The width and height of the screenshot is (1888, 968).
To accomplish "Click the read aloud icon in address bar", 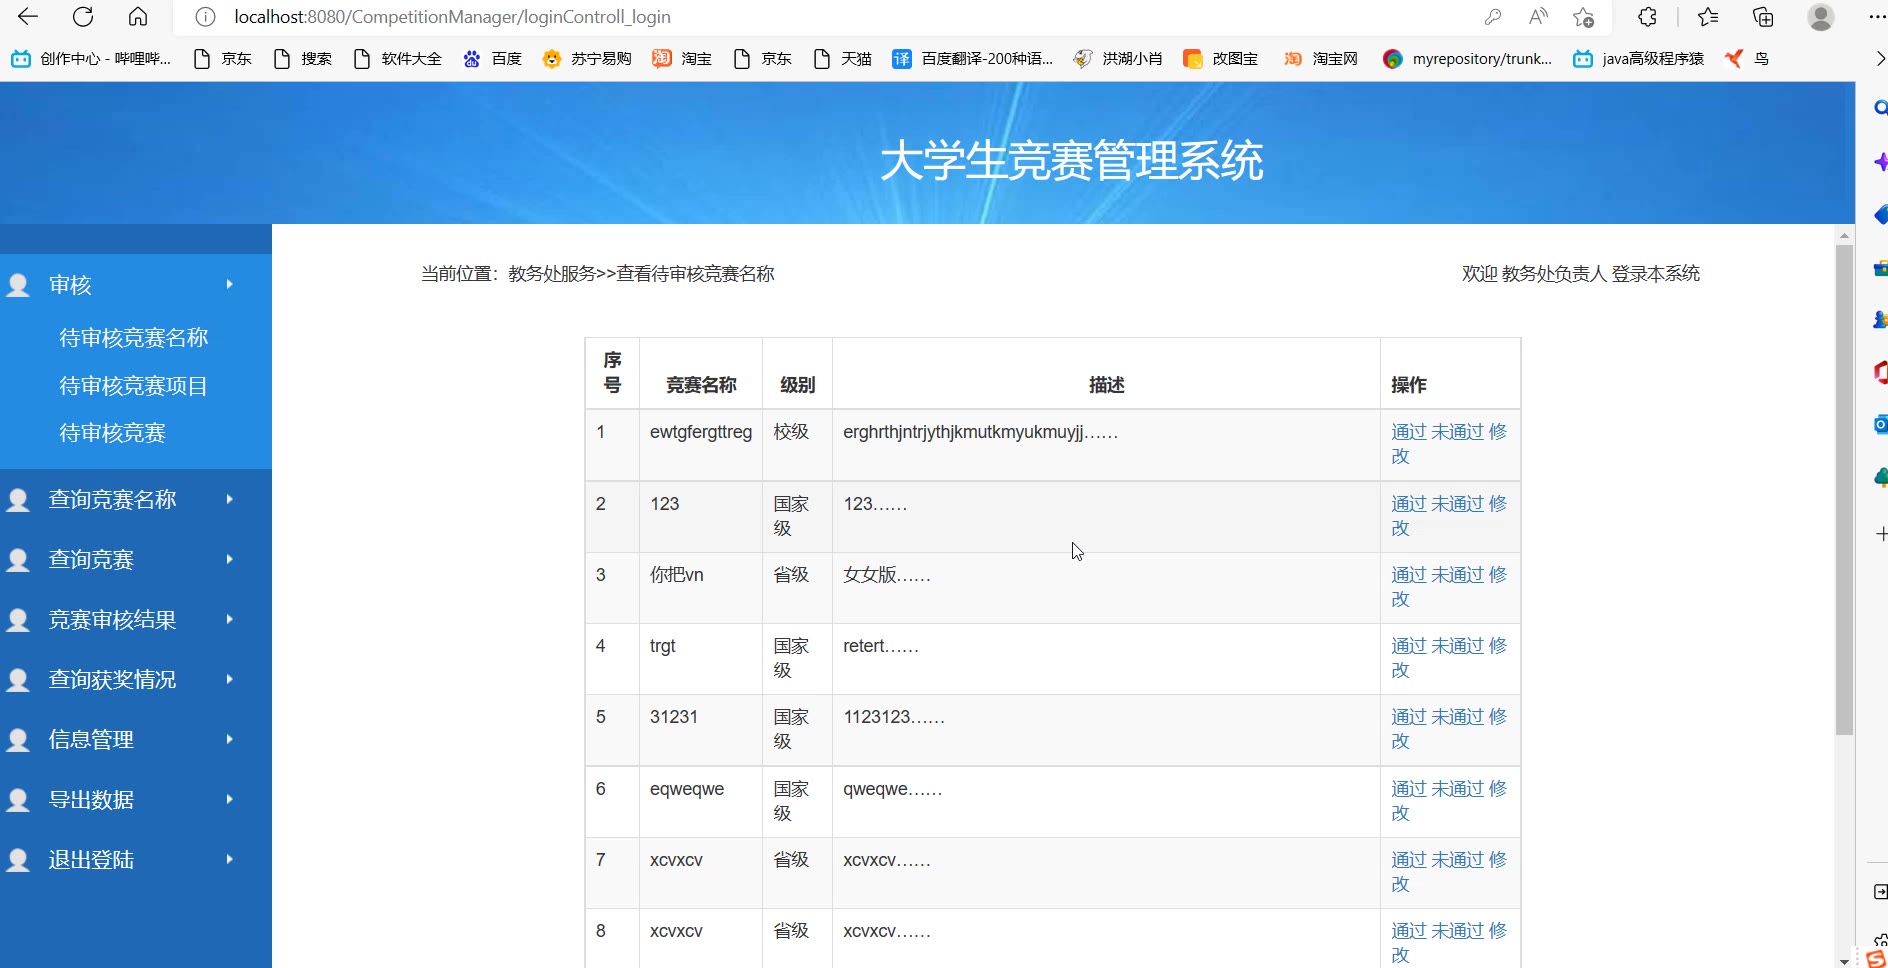I will (1538, 17).
